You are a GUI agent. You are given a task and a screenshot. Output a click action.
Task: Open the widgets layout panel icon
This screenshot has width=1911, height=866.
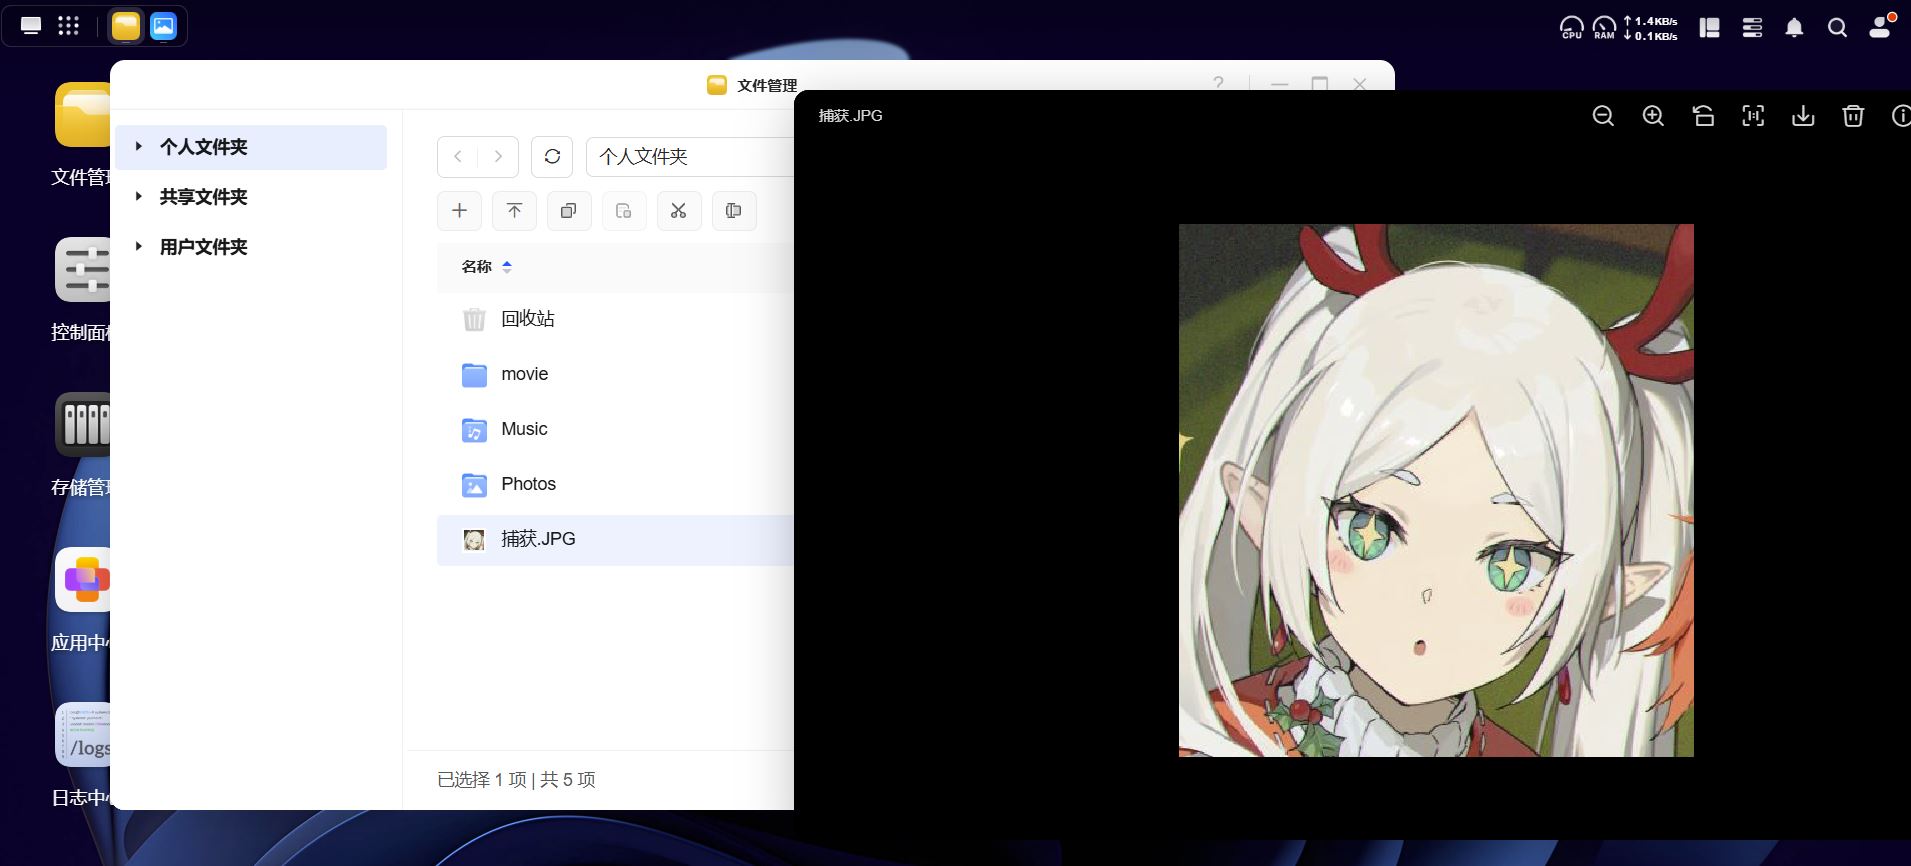click(x=1710, y=28)
